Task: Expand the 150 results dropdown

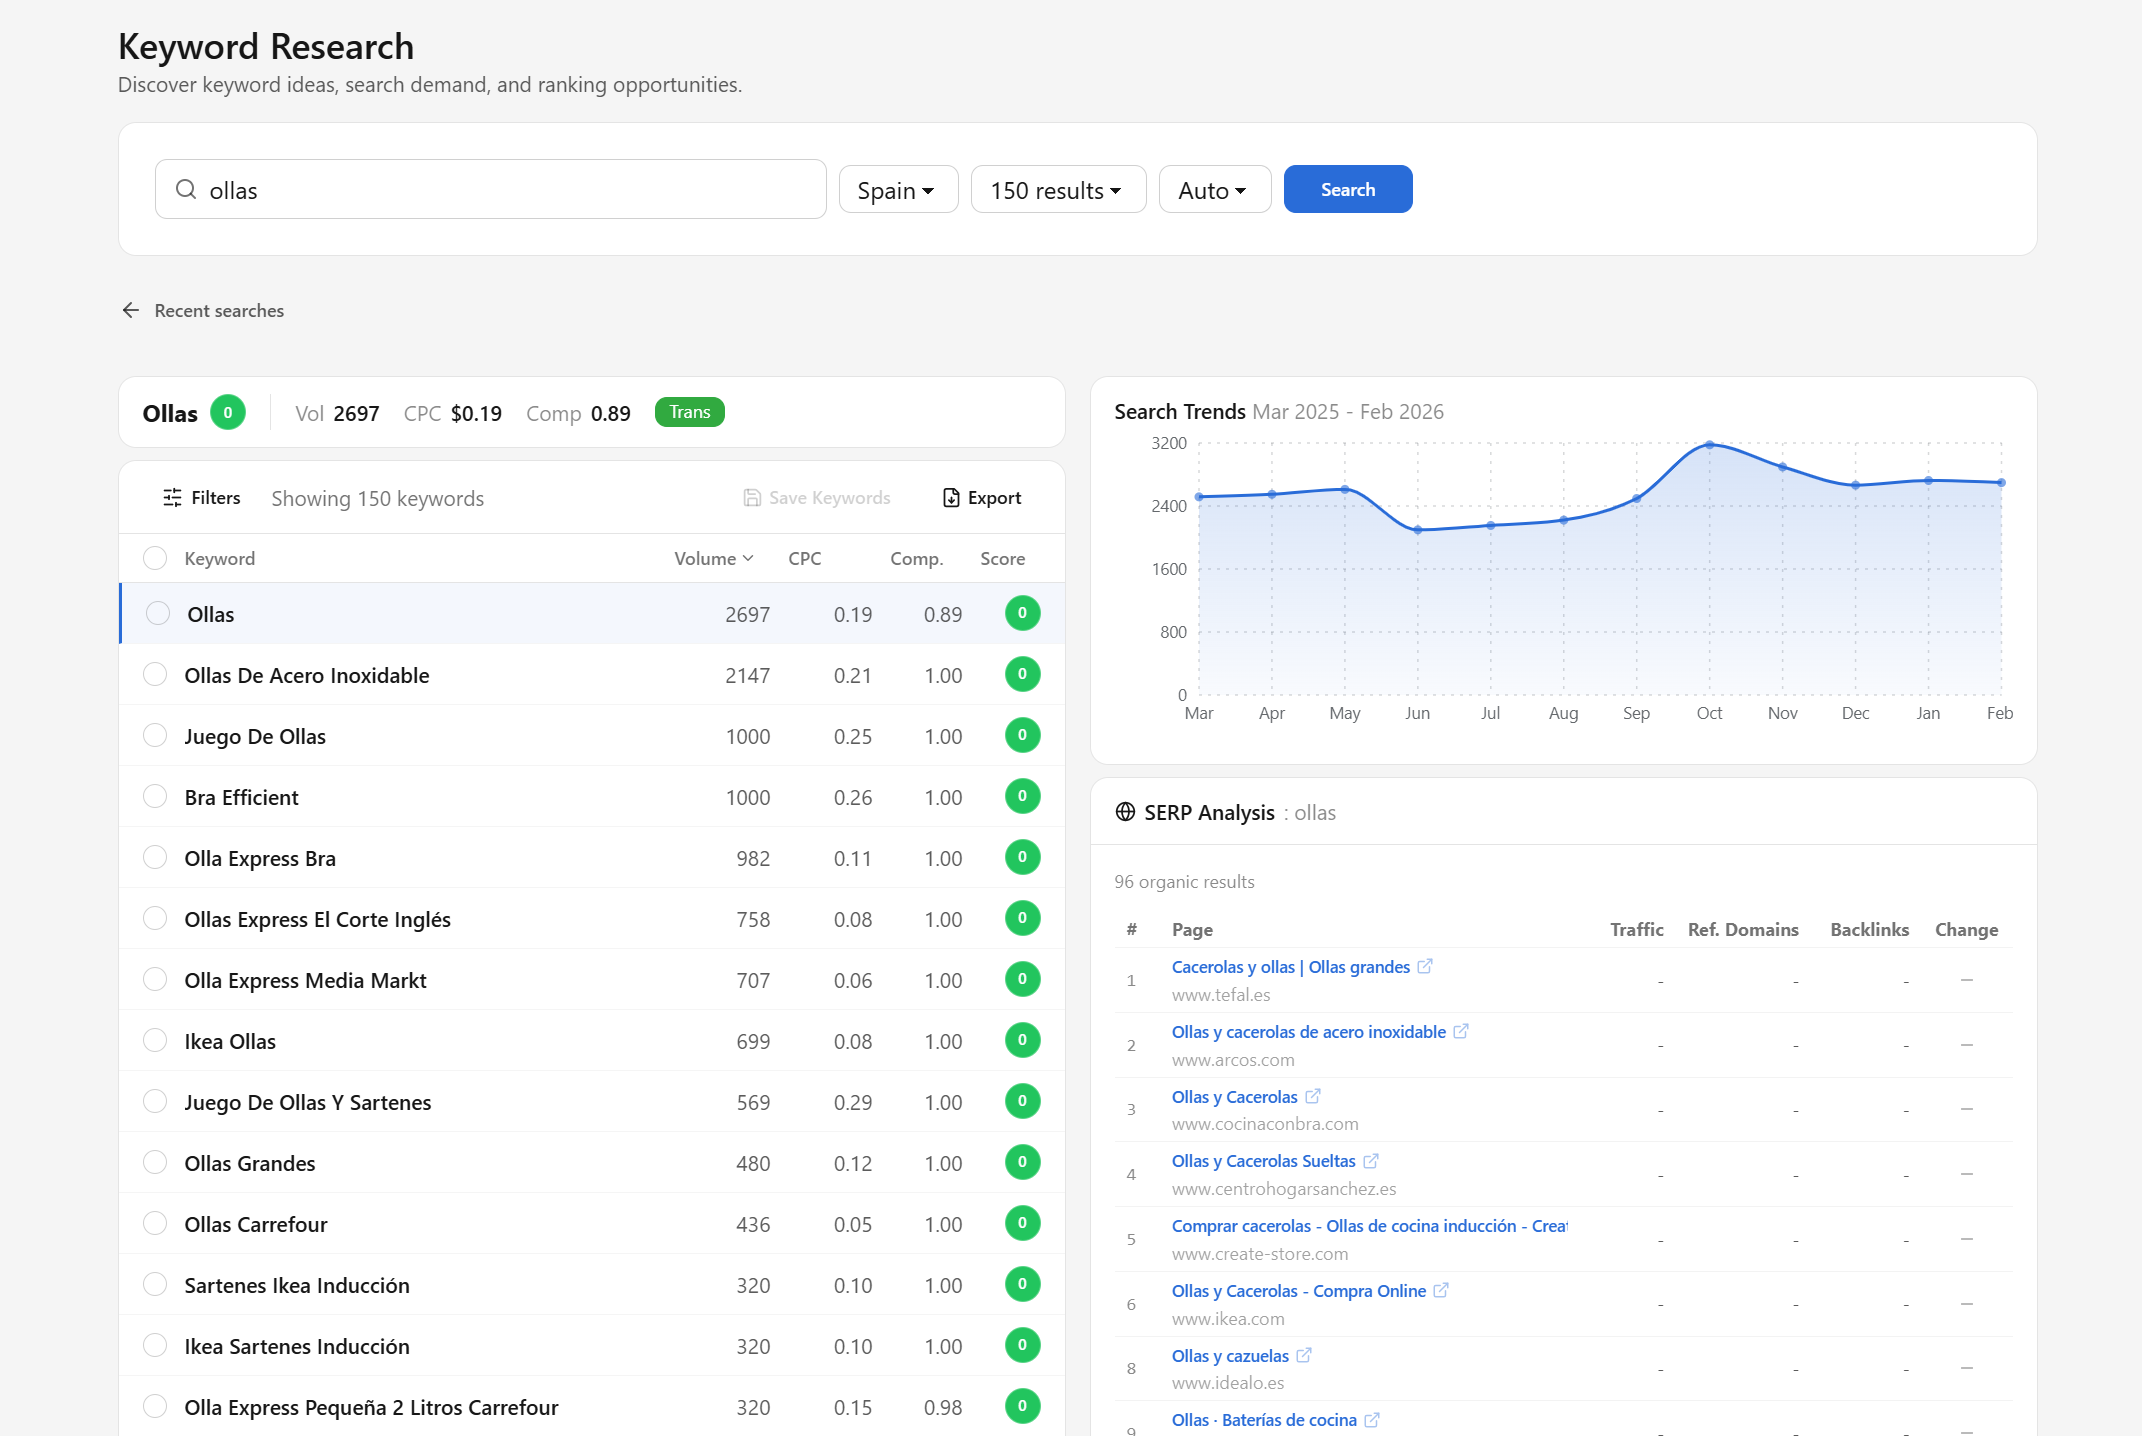Action: (x=1057, y=190)
